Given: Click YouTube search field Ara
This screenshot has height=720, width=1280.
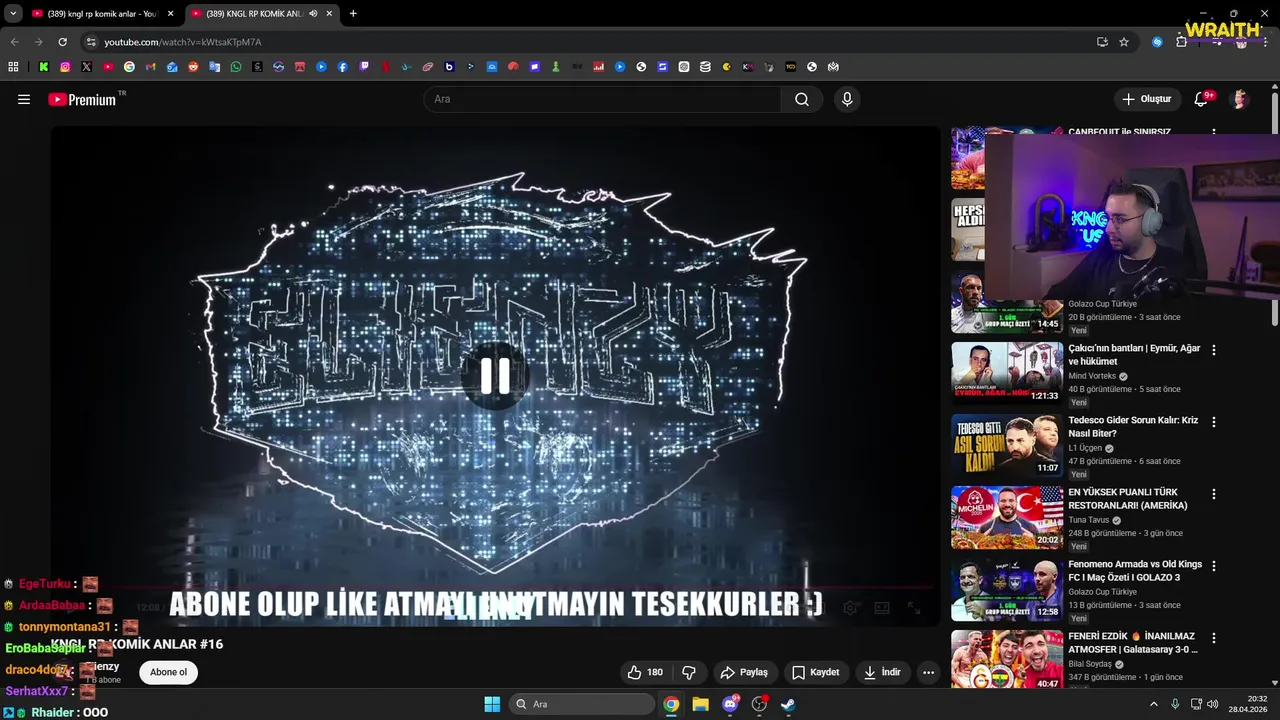Looking at the screenshot, I should [603, 99].
